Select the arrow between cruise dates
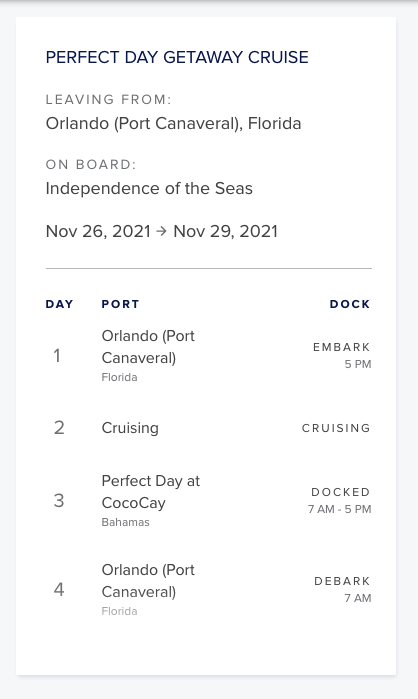Image resolution: width=418 pixels, height=699 pixels. pyautogui.click(x=162, y=231)
